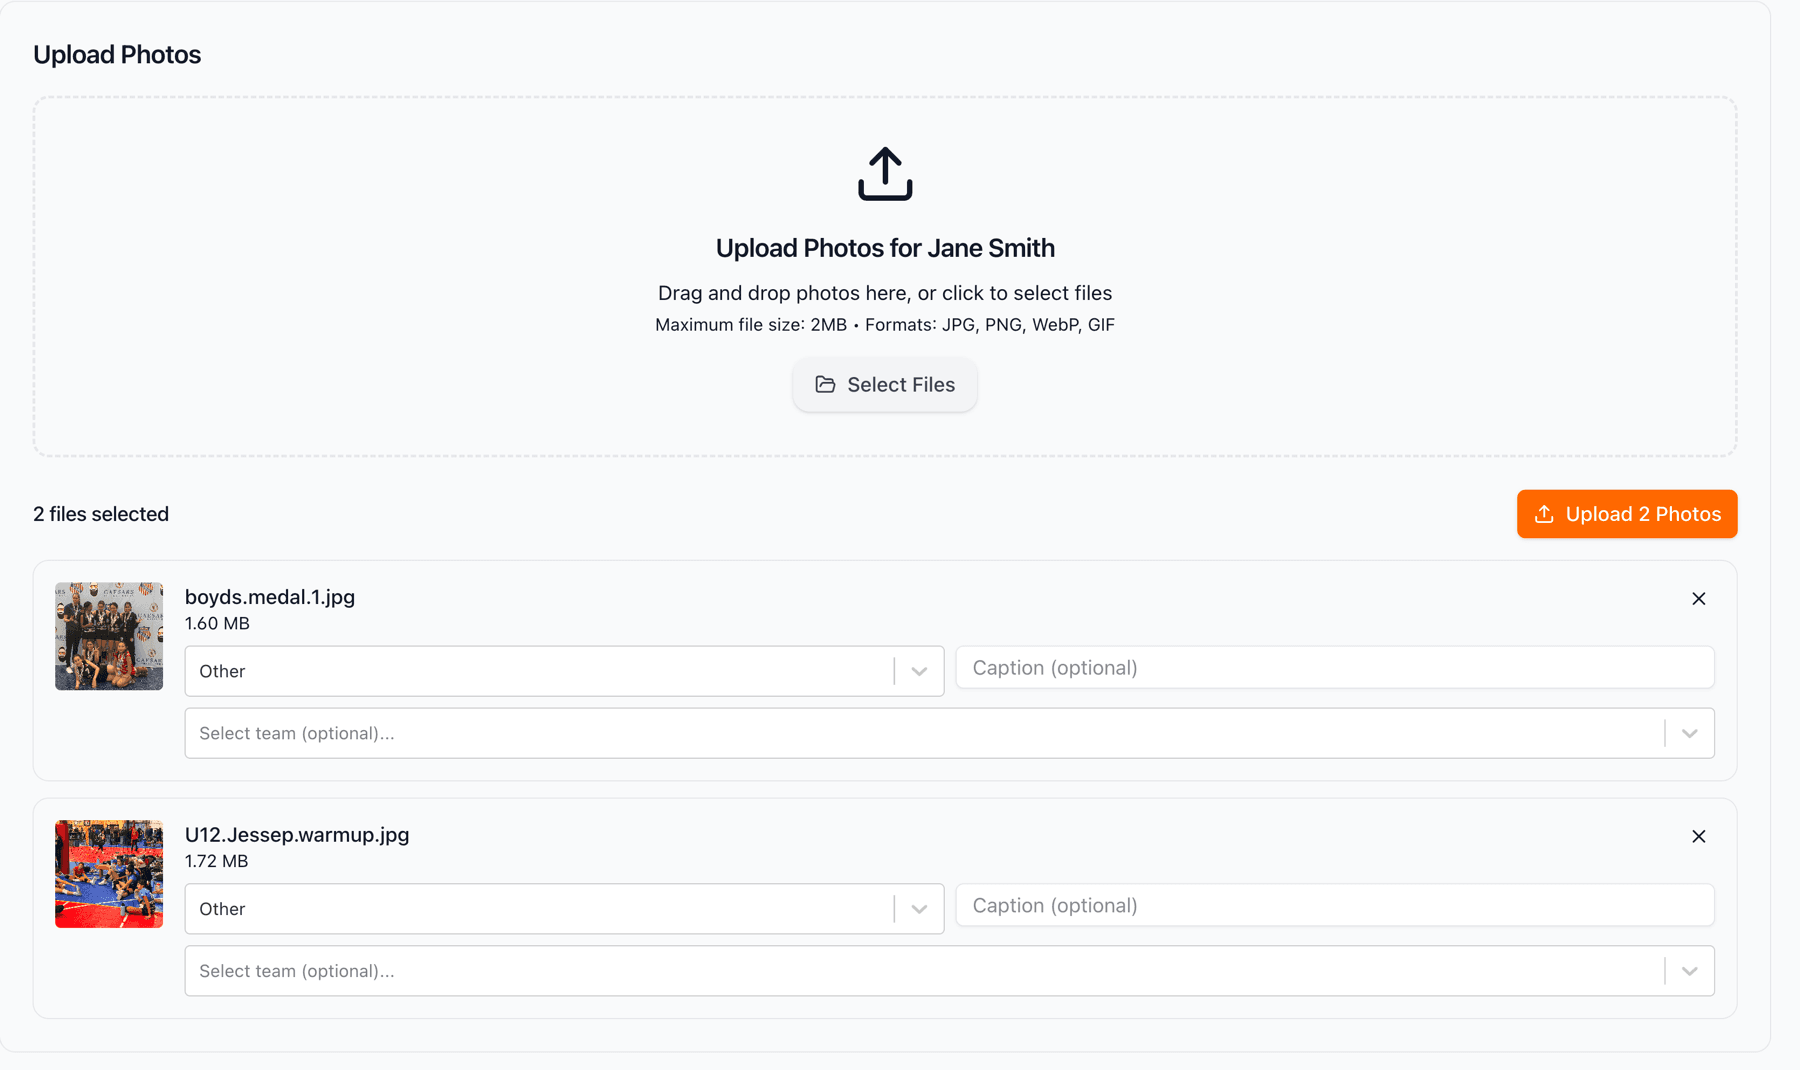
Task: Focus the caption field for U12.Jessep.warmup.jpg
Action: pyautogui.click(x=1335, y=905)
